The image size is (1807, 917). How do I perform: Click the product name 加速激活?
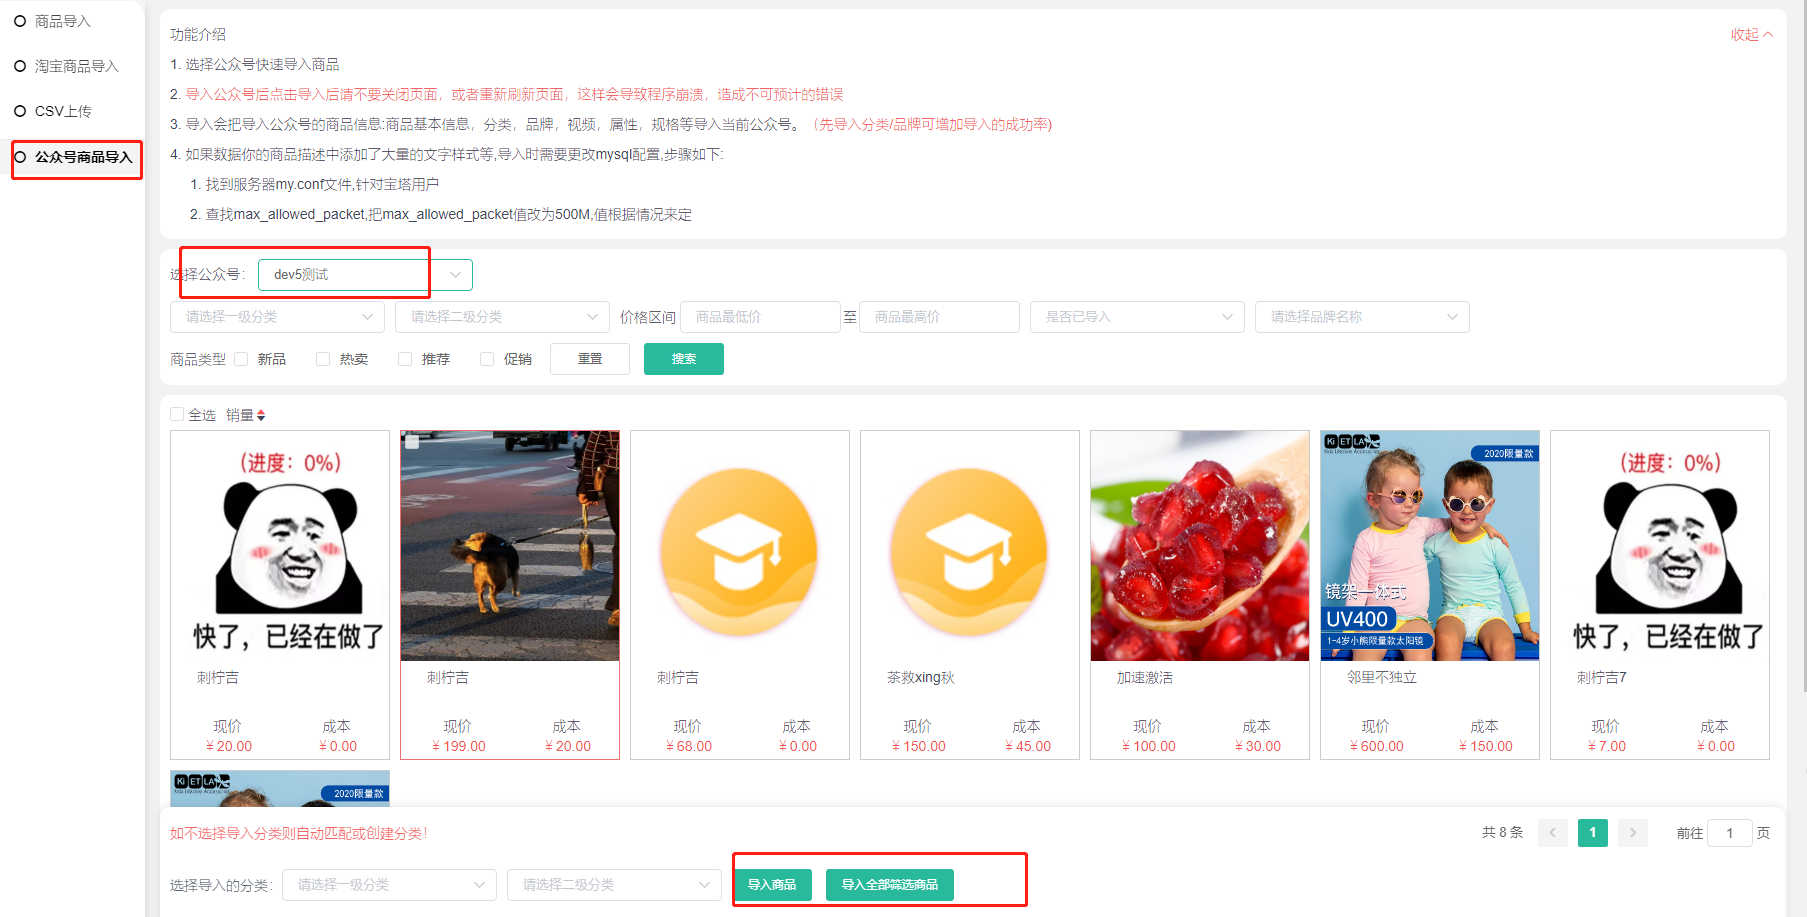[1145, 678]
